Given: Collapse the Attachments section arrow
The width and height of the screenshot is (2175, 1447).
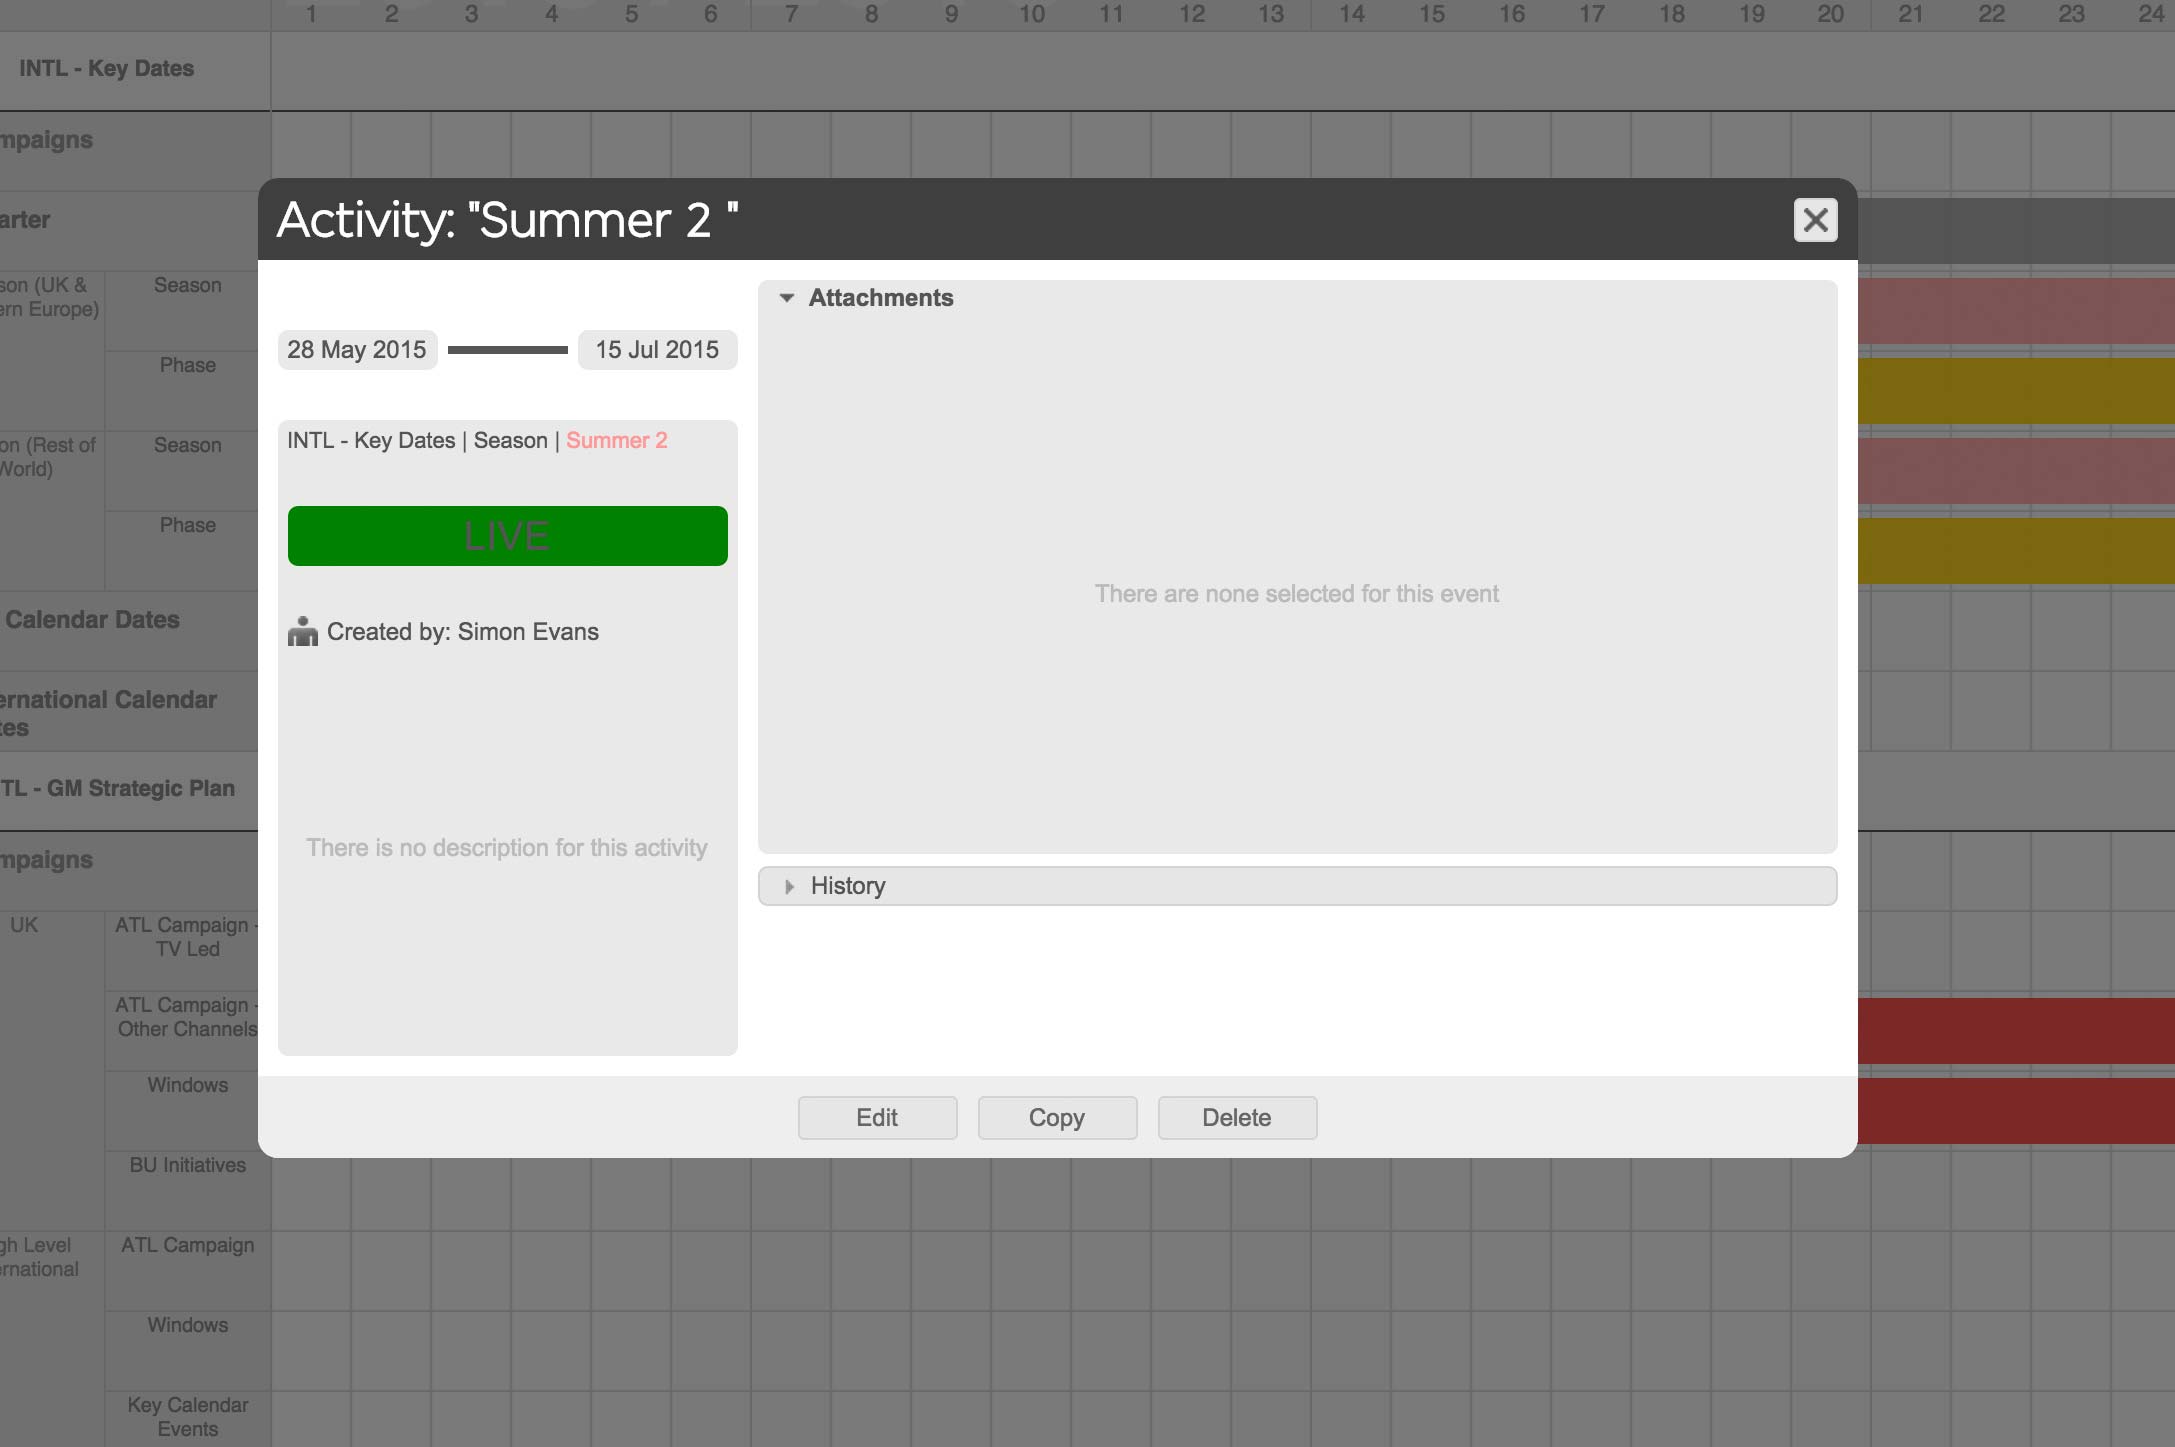Looking at the screenshot, I should (787, 298).
